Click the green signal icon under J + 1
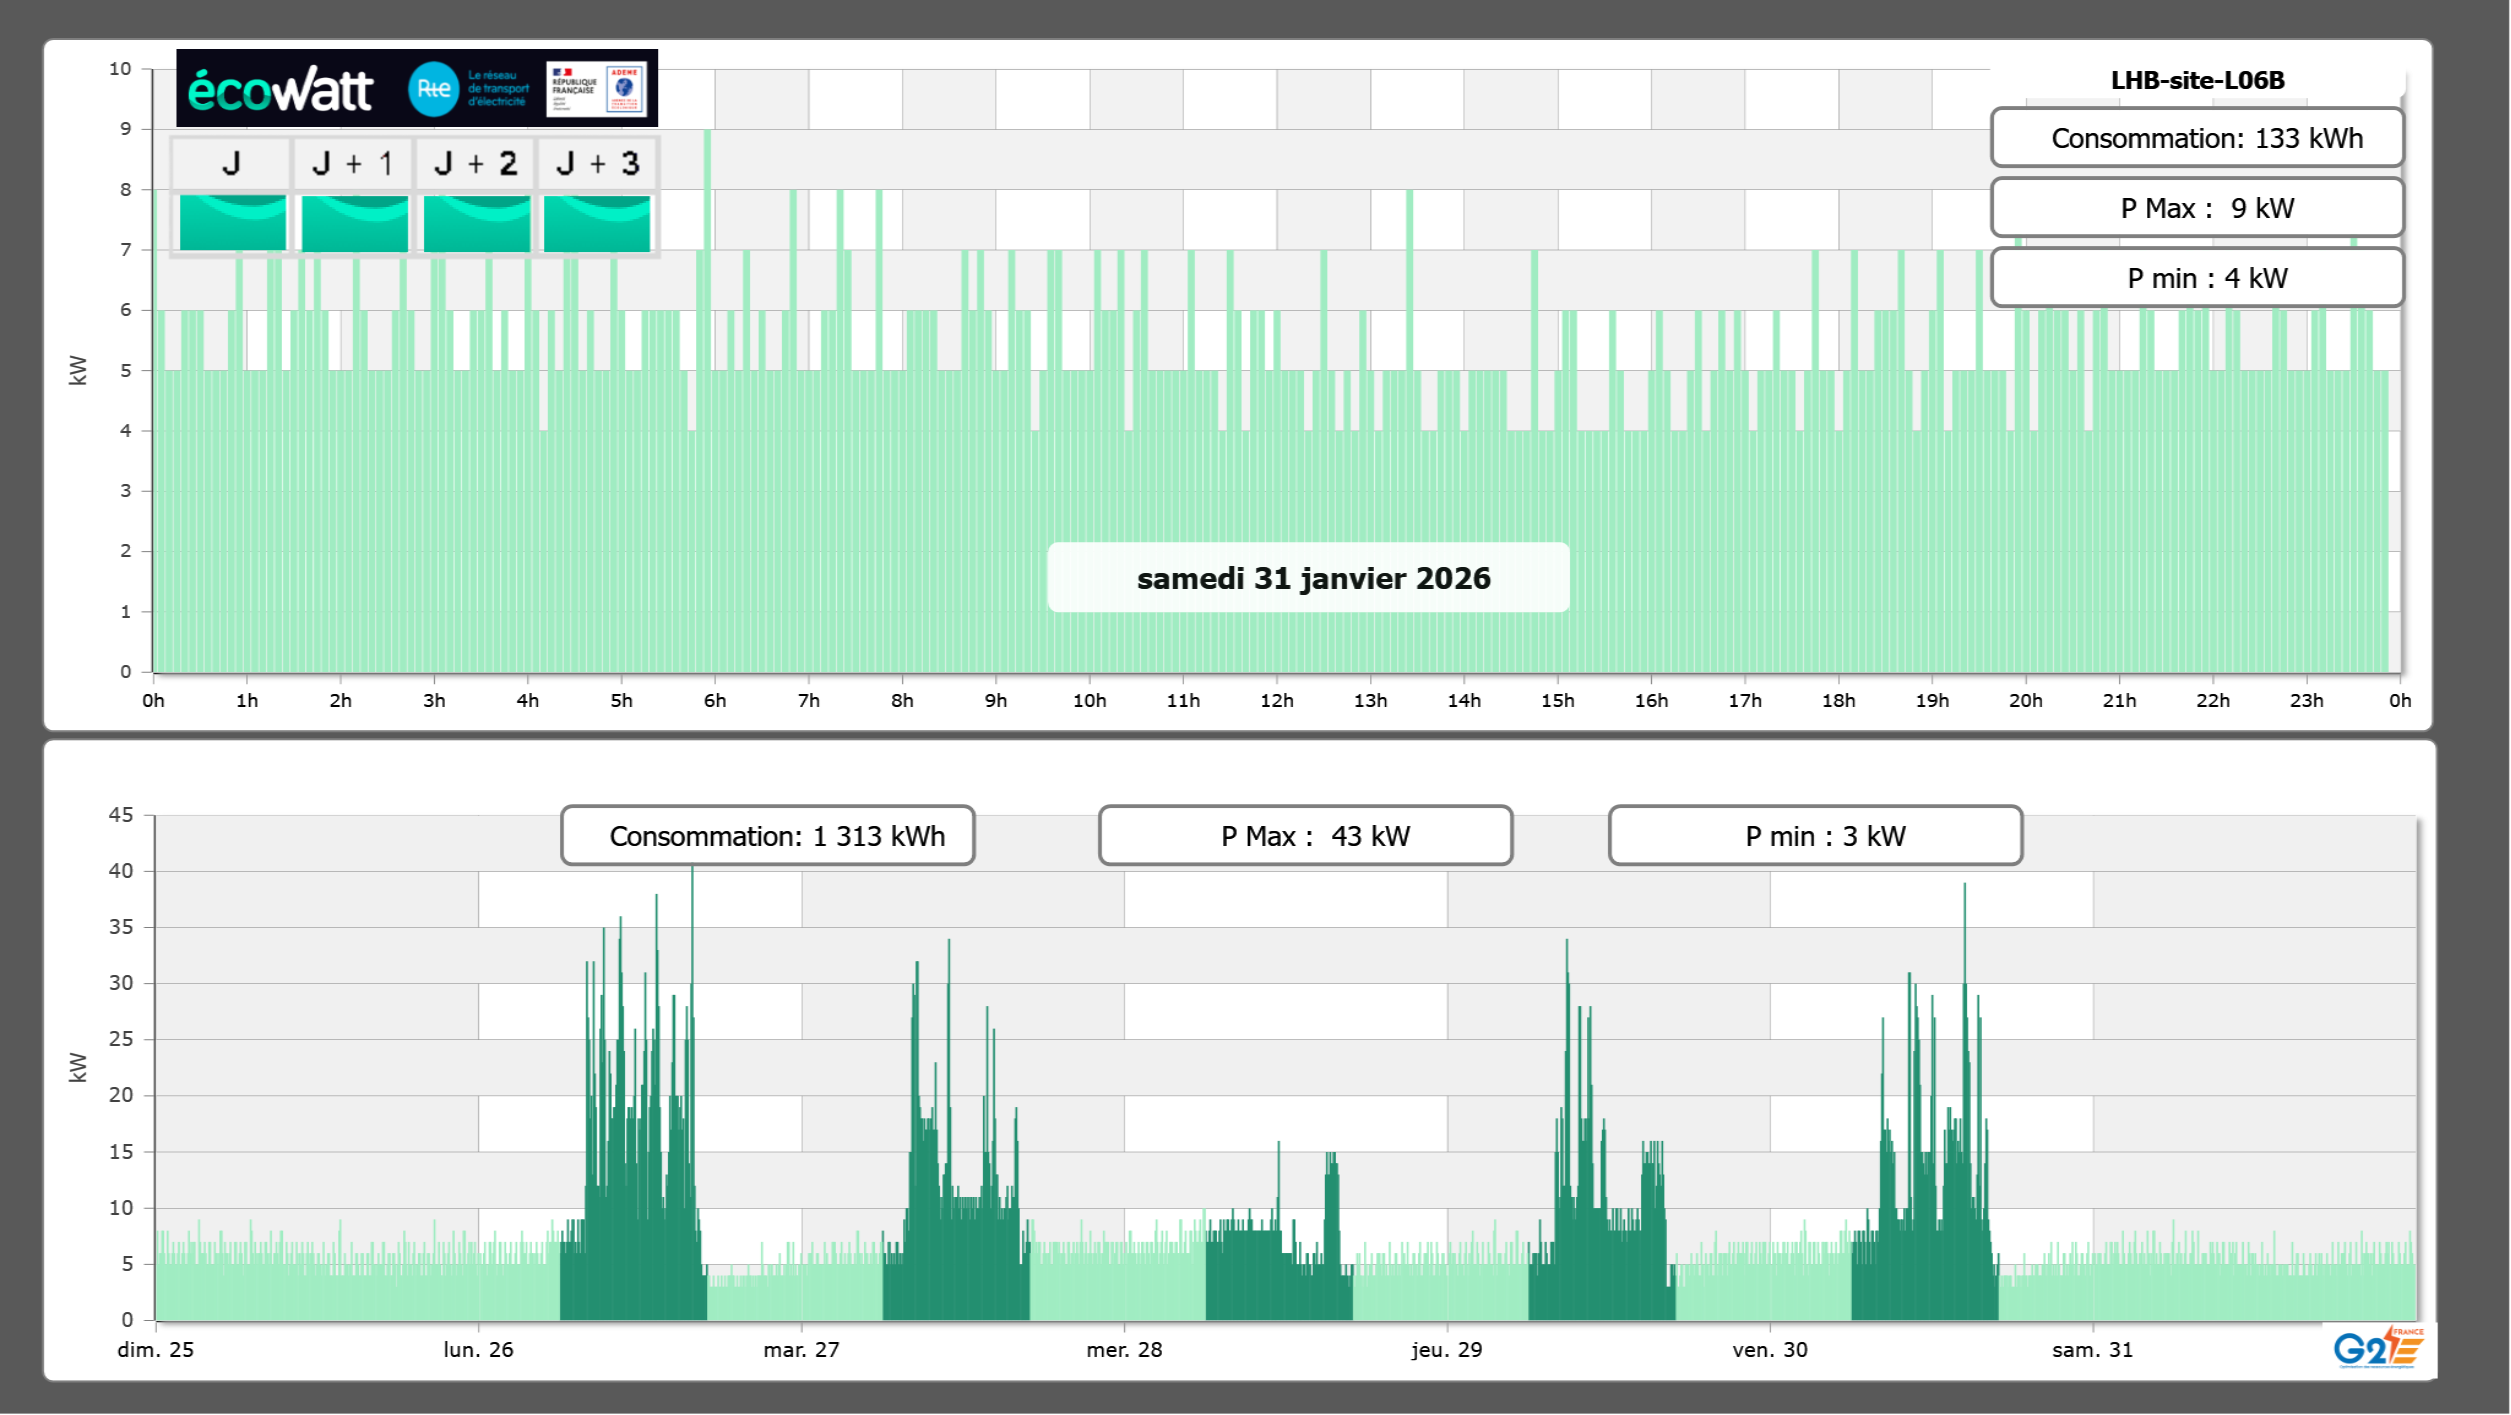This screenshot has height=1415, width=2511. pos(354,222)
